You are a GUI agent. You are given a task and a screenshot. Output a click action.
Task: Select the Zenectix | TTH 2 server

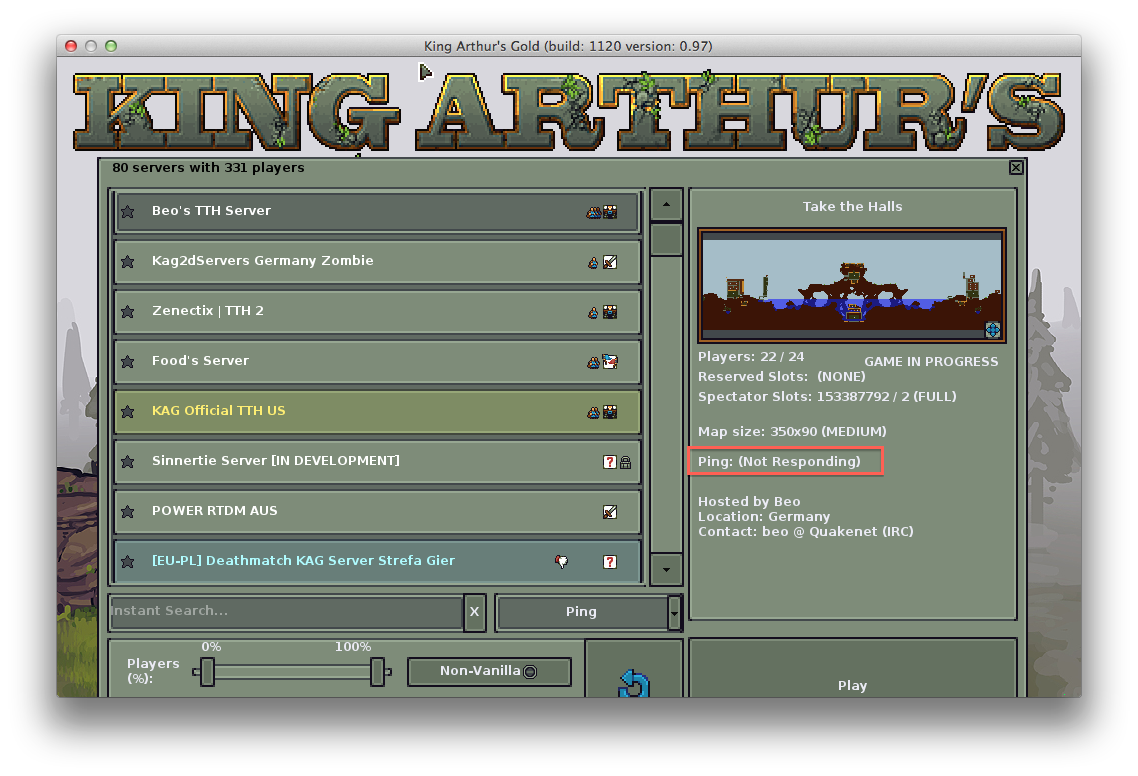(x=377, y=312)
